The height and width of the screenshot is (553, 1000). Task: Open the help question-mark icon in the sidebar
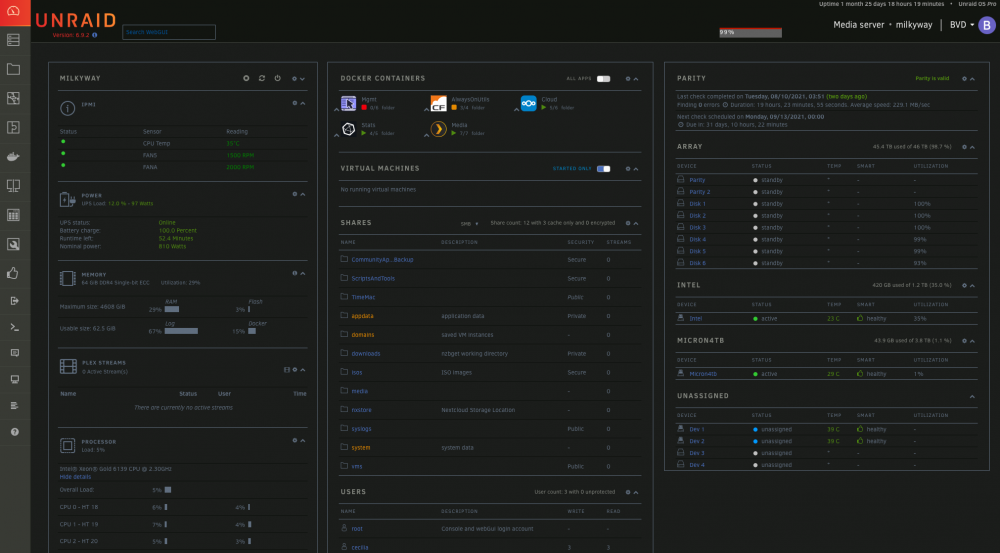[x=14, y=432]
